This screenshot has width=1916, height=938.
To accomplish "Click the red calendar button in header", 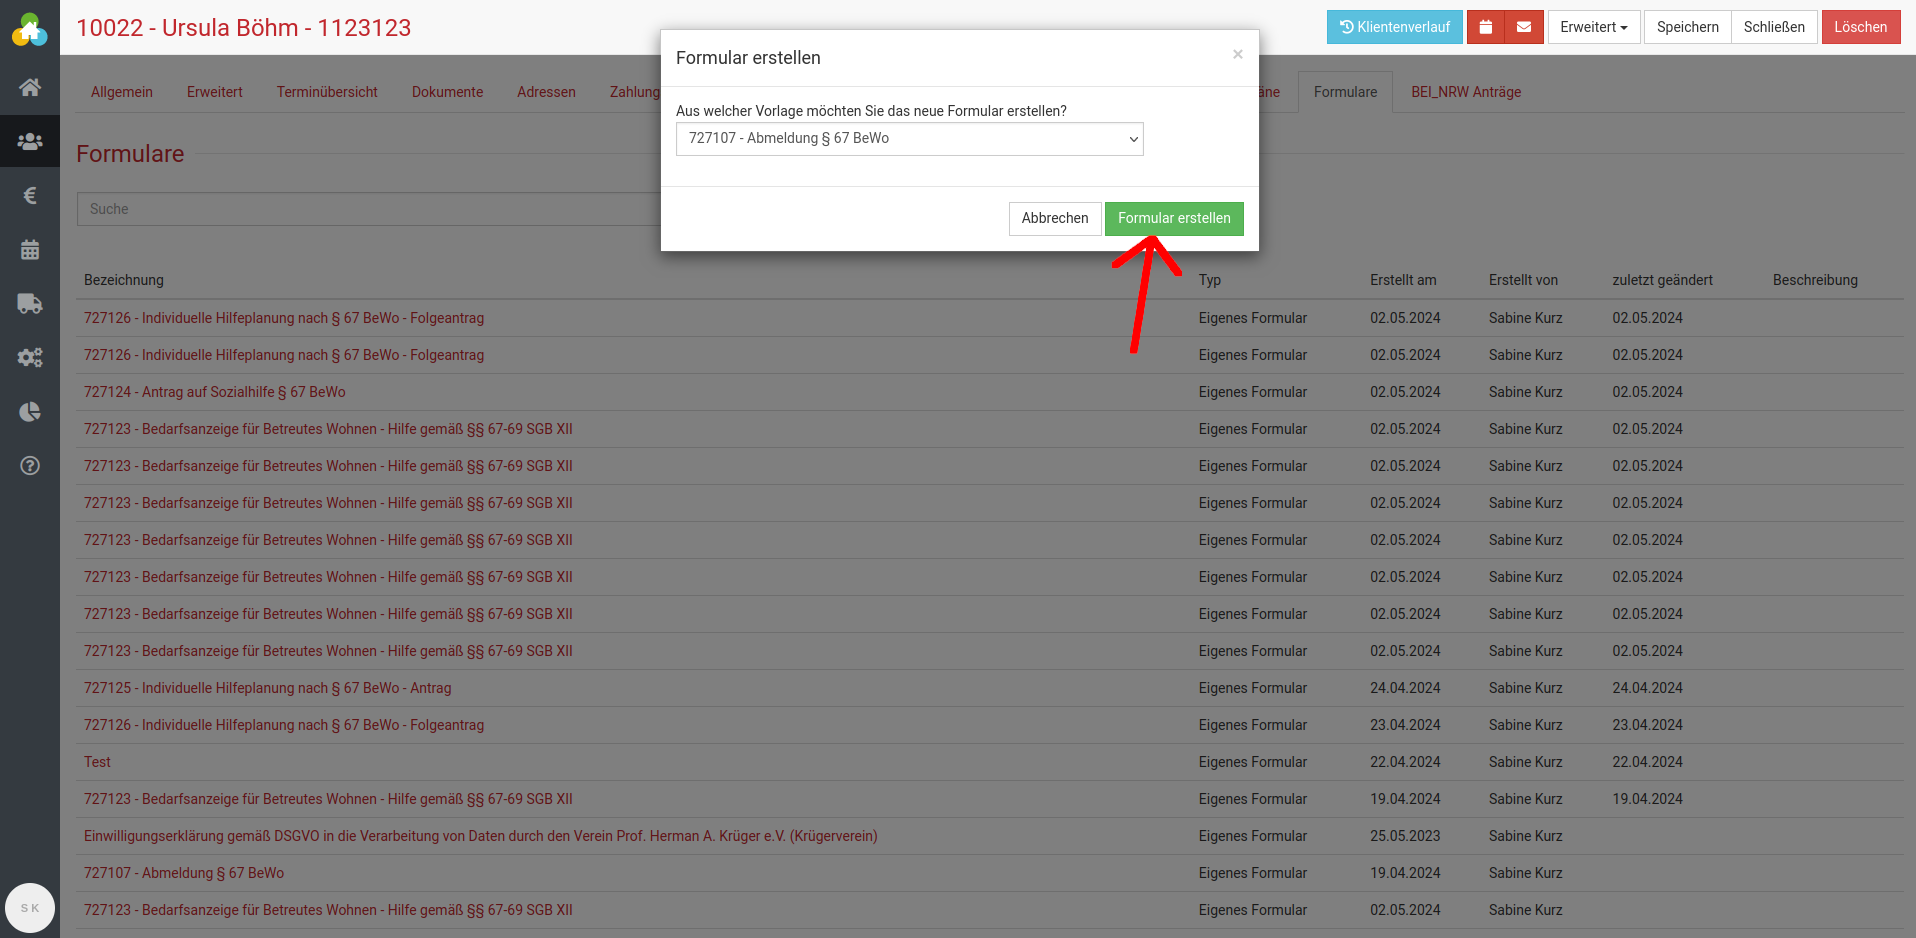I will (1485, 27).
